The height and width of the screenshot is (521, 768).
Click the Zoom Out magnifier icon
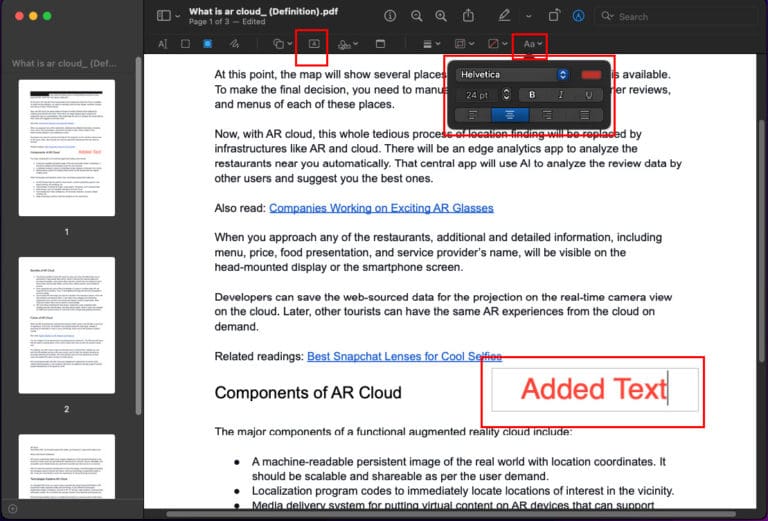point(417,16)
